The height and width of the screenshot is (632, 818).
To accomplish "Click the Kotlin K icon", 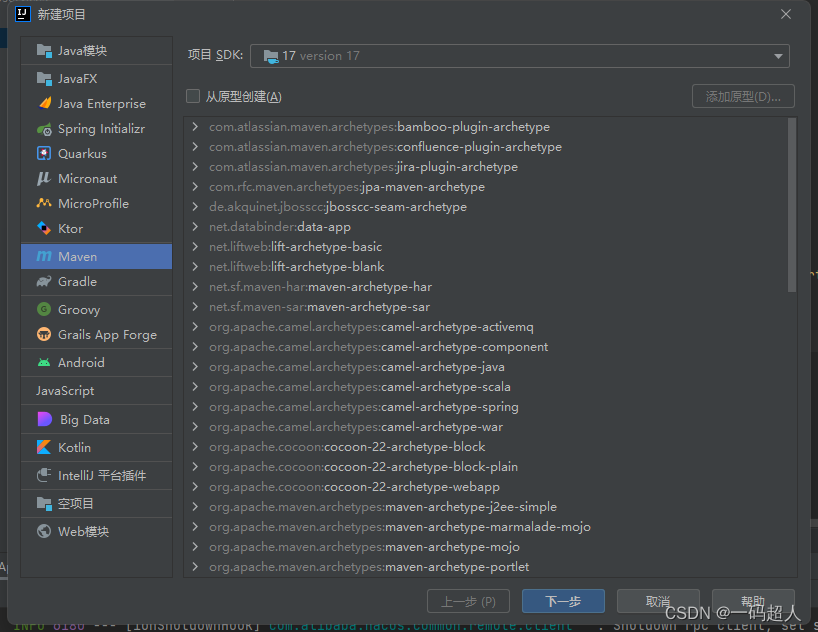I will (44, 447).
